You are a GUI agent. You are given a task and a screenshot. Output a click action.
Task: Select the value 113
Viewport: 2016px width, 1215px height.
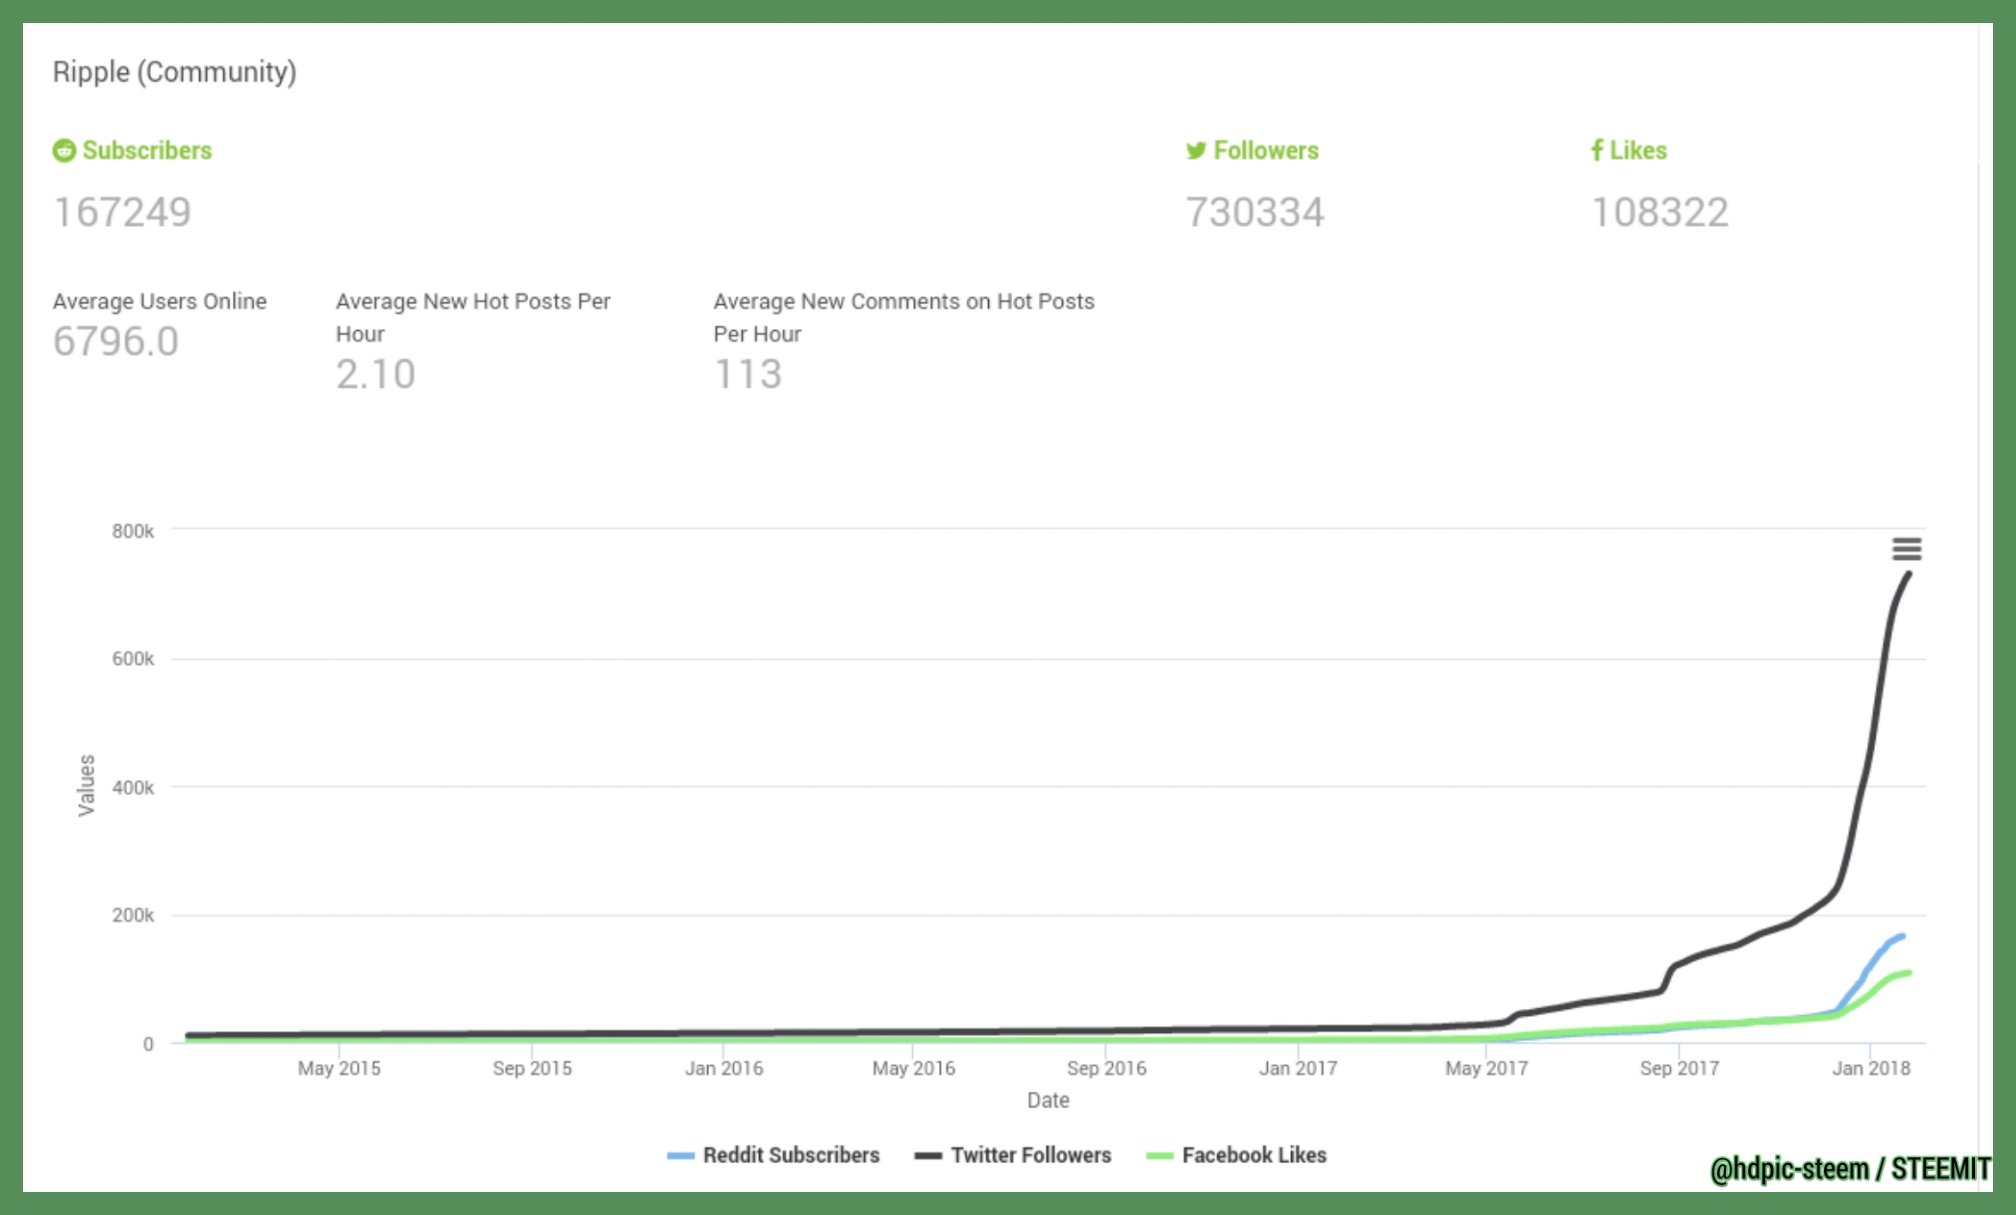[x=748, y=375]
